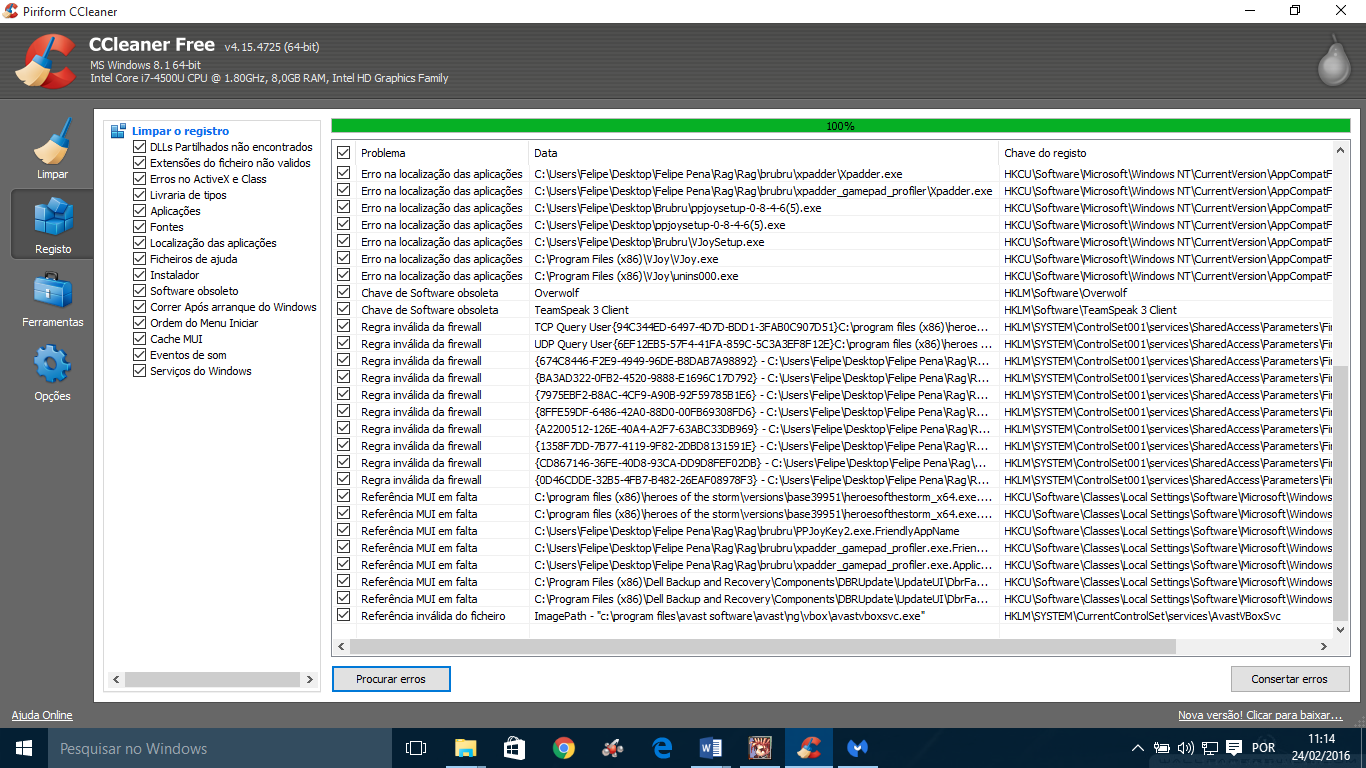Viewport: 1366px width, 768px height.
Task: Open Microsoft Edge on taskbar
Action: [x=661, y=748]
